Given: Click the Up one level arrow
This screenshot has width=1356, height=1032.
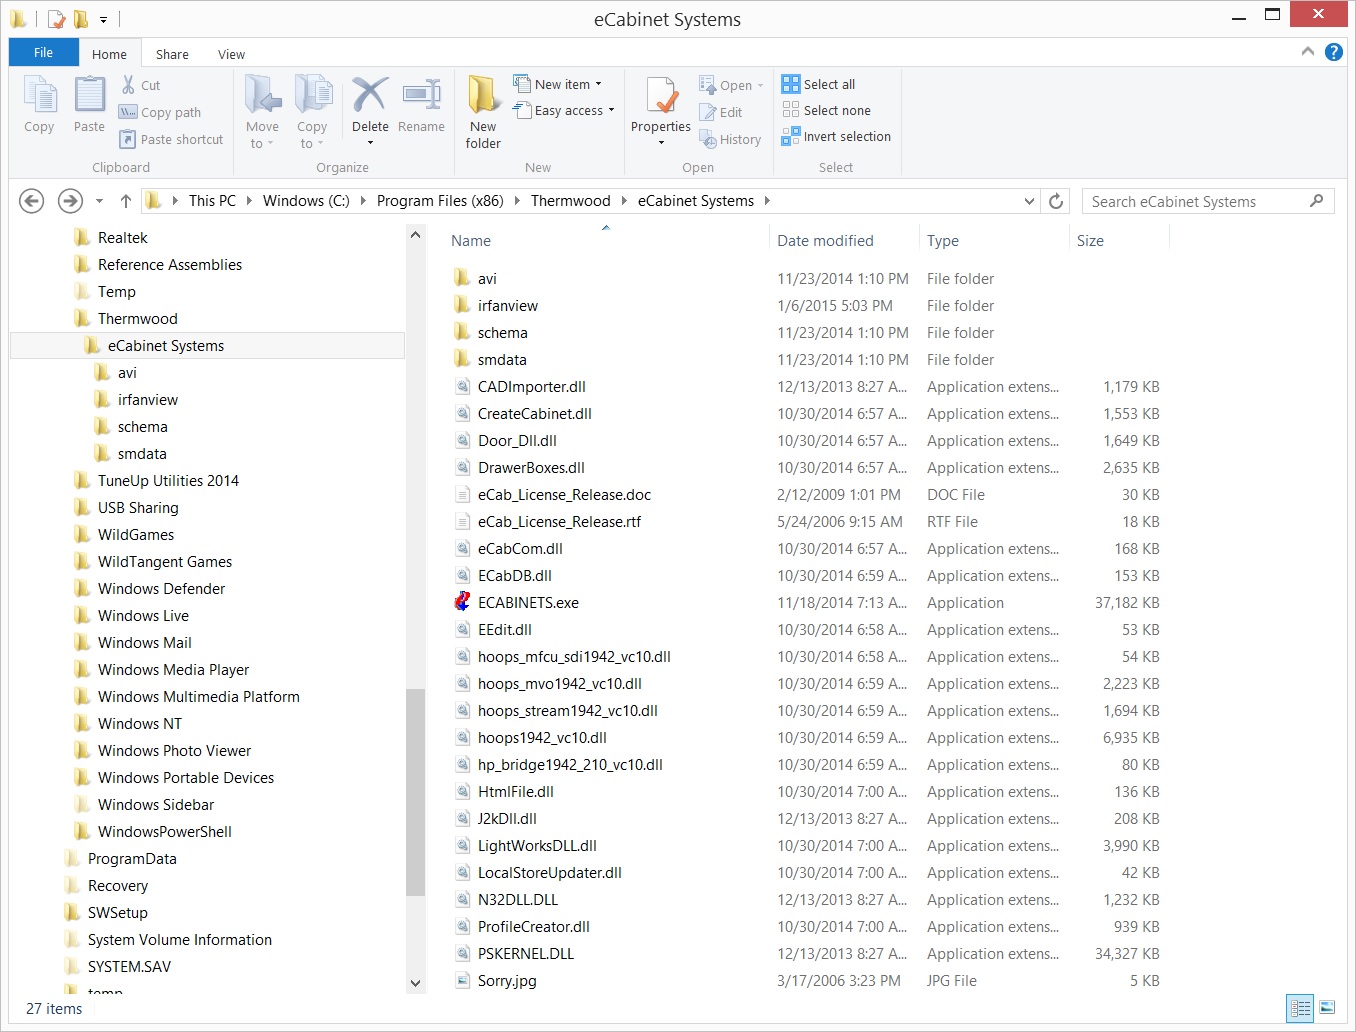Looking at the screenshot, I should (126, 201).
